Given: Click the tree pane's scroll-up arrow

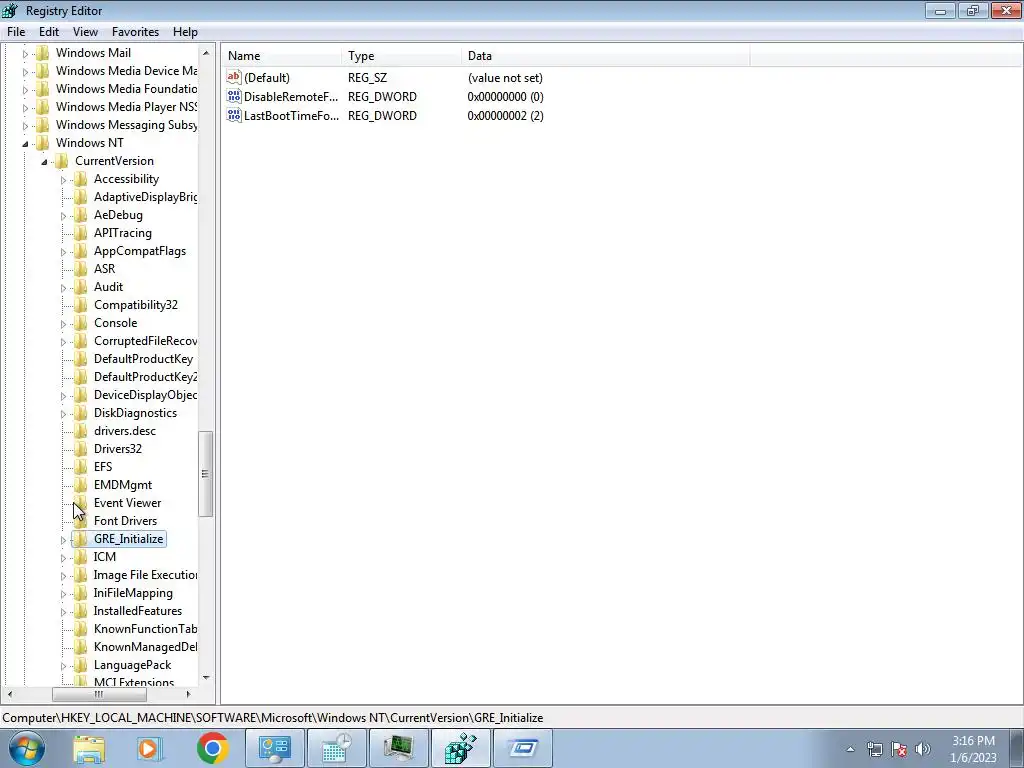Looking at the screenshot, I should pos(206,53).
